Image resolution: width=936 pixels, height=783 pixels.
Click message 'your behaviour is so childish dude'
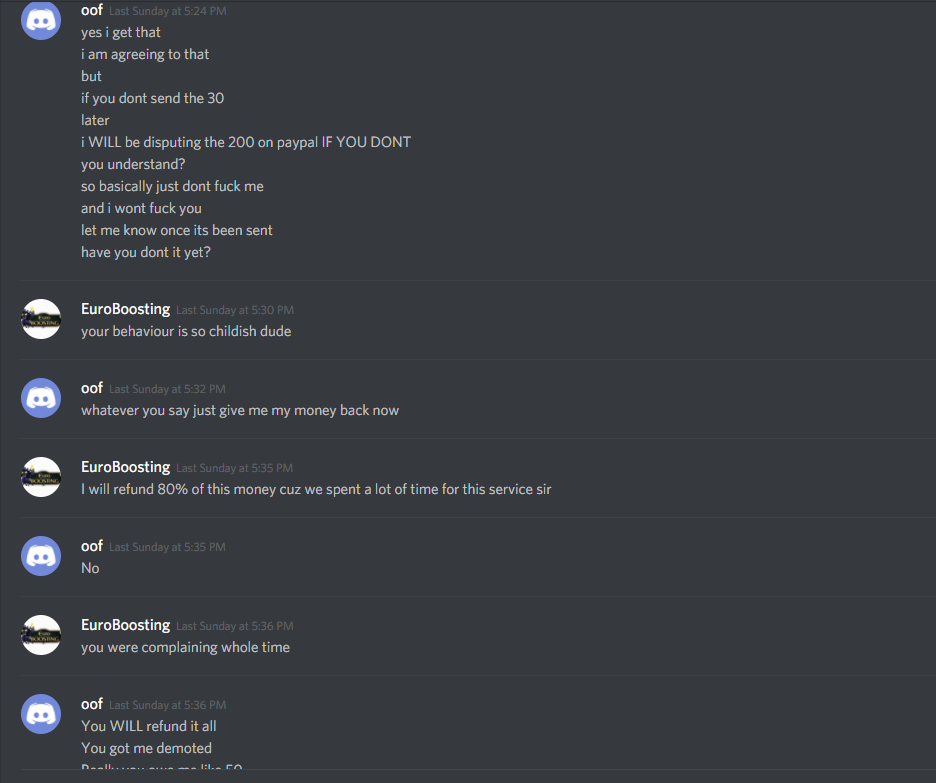coord(186,331)
